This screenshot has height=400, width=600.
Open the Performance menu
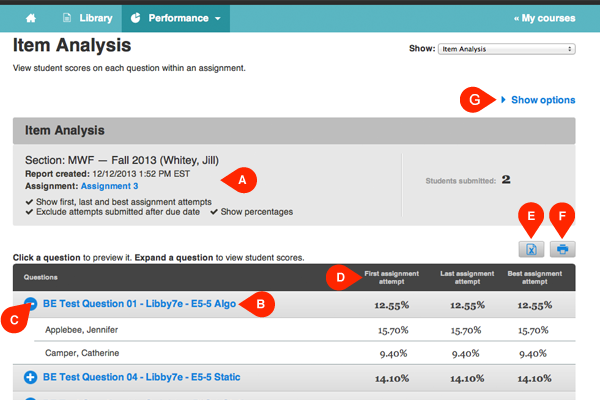click(176, 18)
